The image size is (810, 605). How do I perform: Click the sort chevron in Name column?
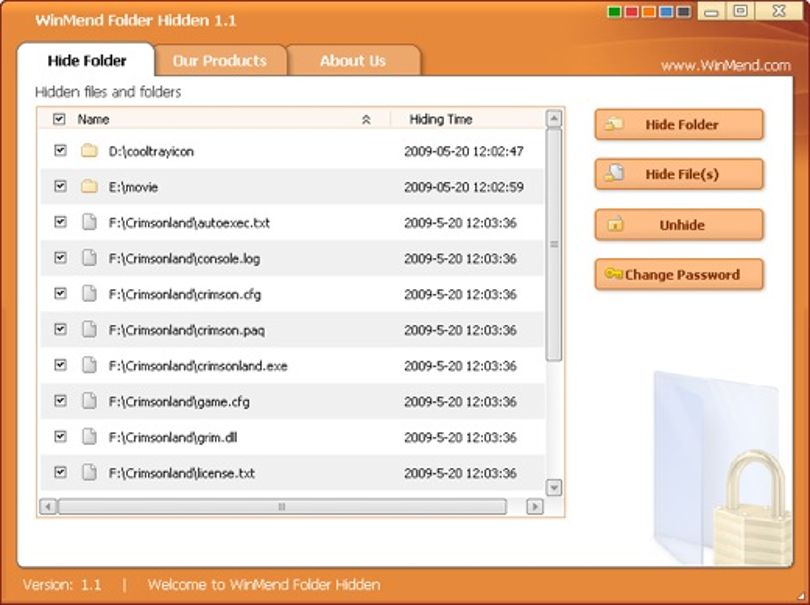(x=366, y=120)
